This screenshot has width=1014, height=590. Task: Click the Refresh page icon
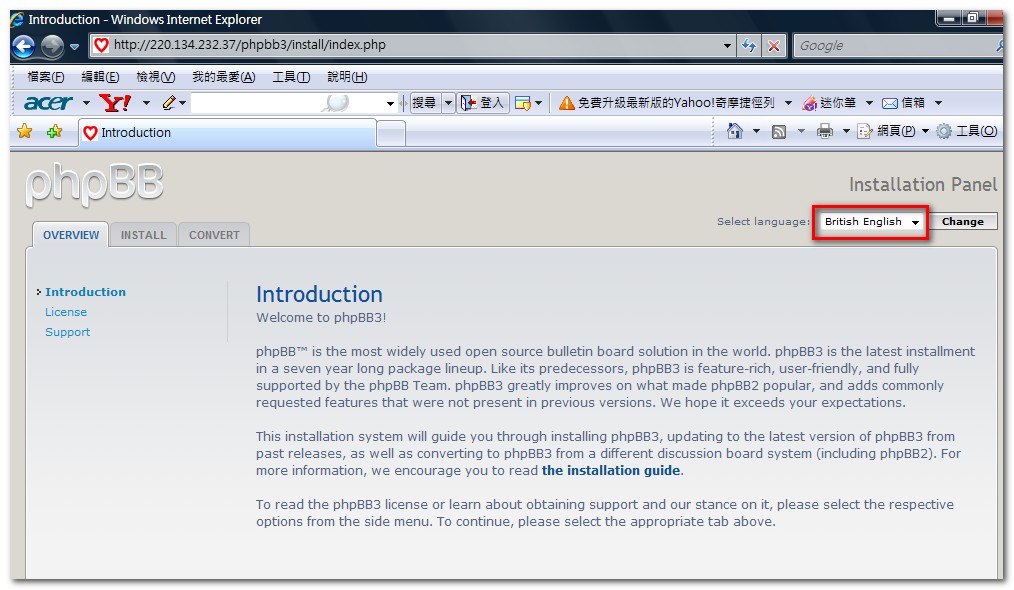coord(750,46)
